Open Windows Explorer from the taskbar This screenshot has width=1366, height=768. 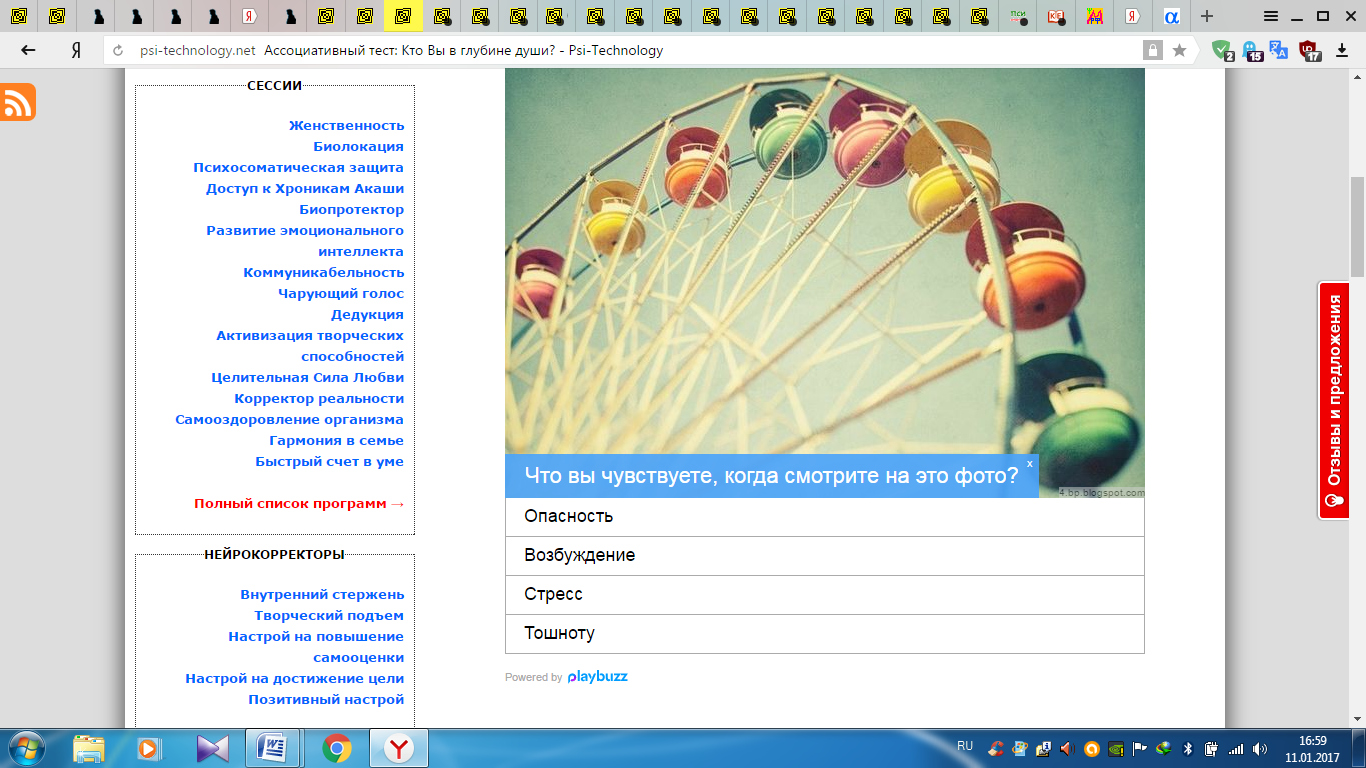point(88,748)
